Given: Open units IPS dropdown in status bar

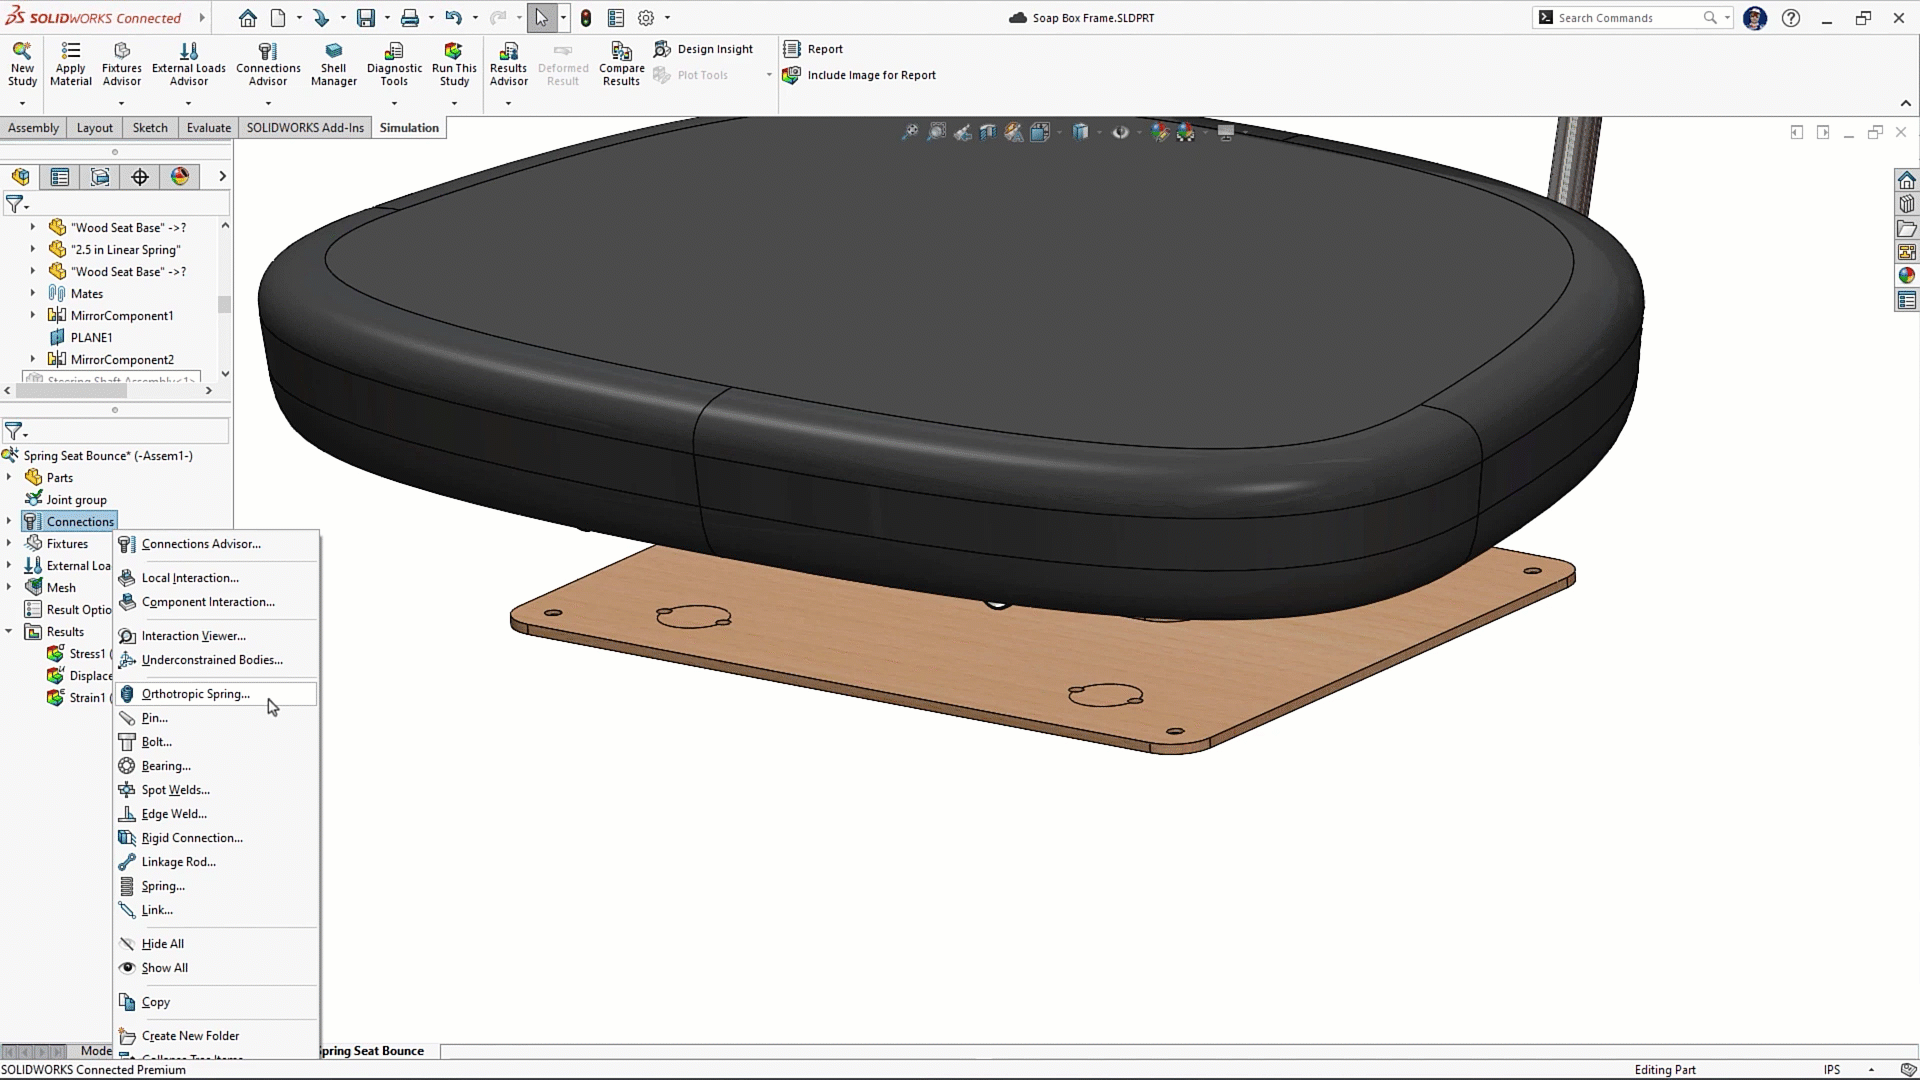Looking at the screenshot, I should [1871, 1070].
